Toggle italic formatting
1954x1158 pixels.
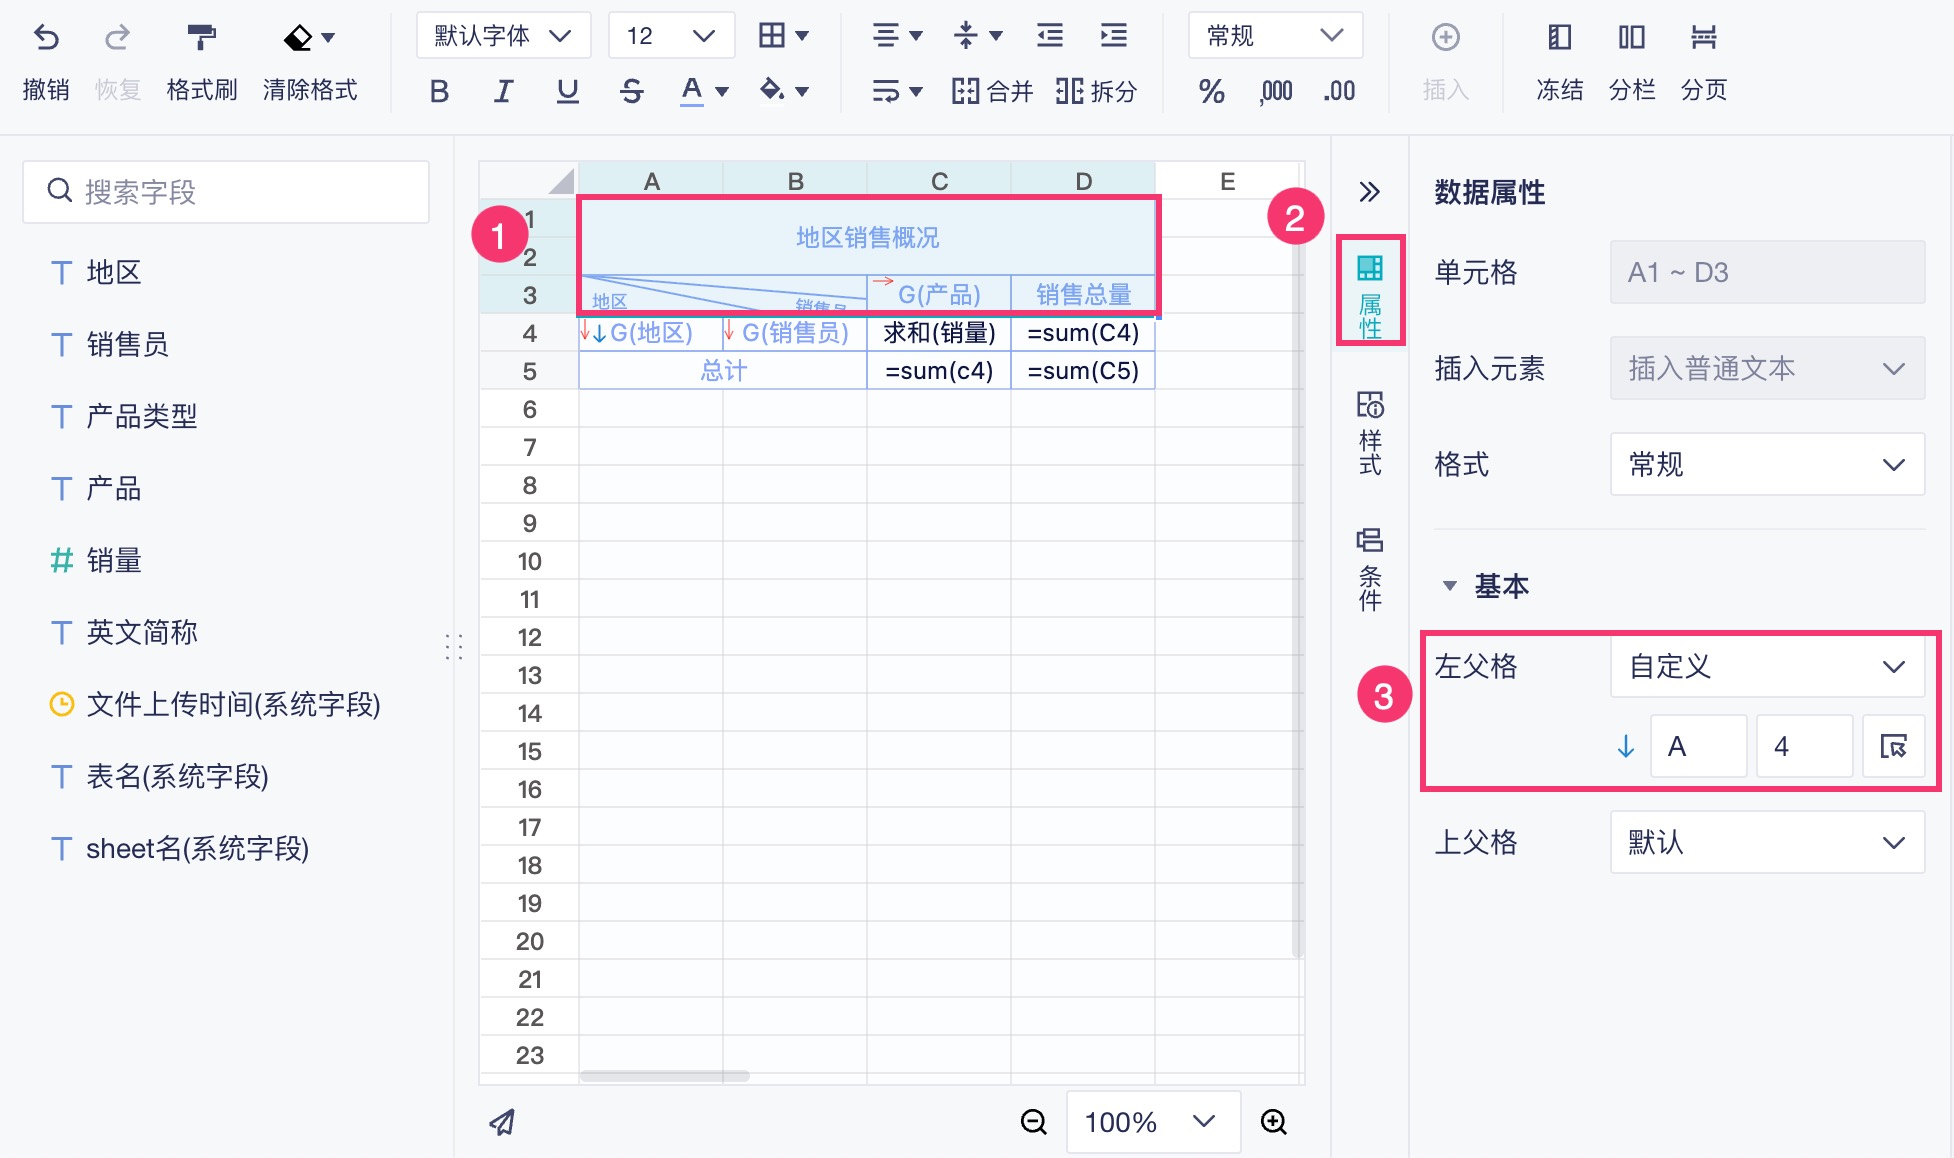click(503, 91)
